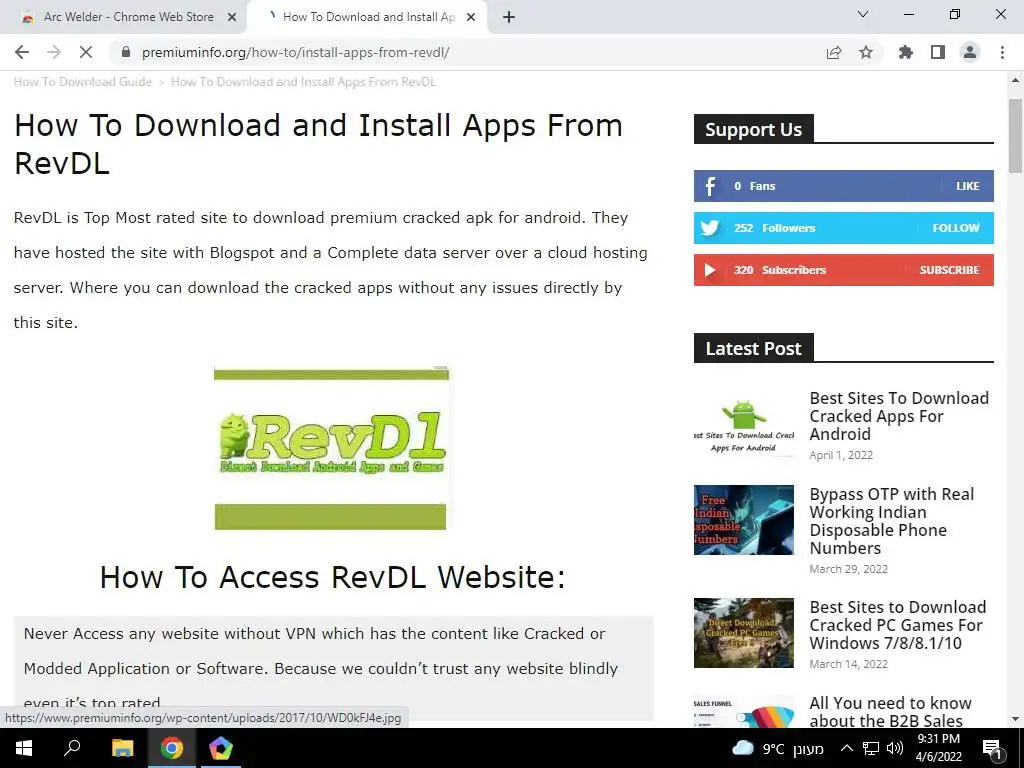Open the Windows Start menu
The width and height of the screenshot is (1024, 768).
point(24,748)
